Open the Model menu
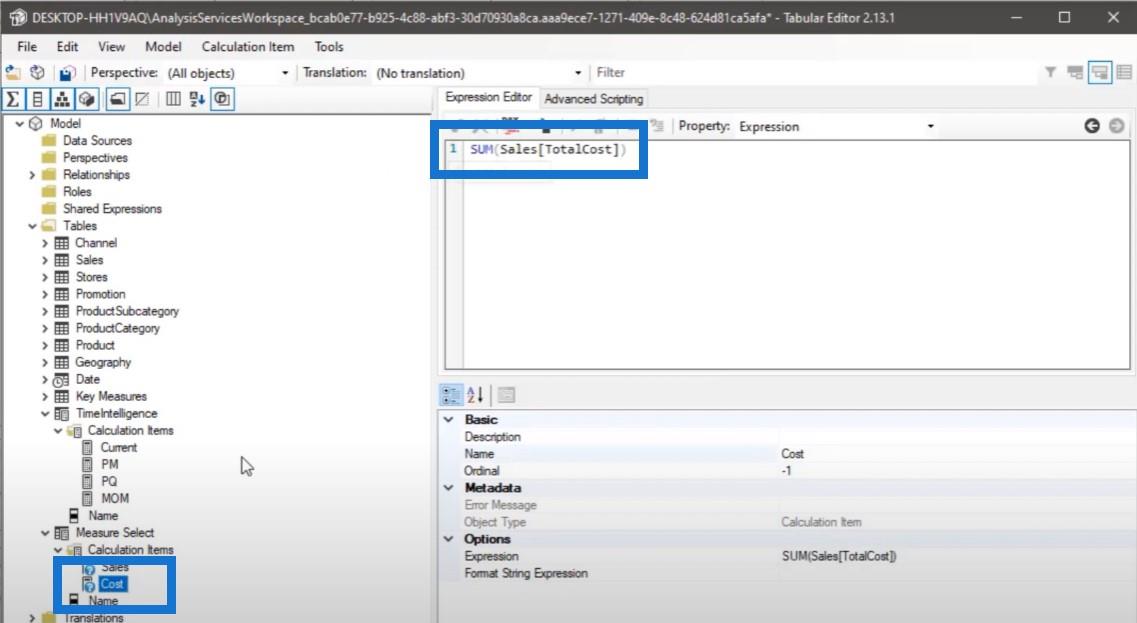 click(163, 46)
